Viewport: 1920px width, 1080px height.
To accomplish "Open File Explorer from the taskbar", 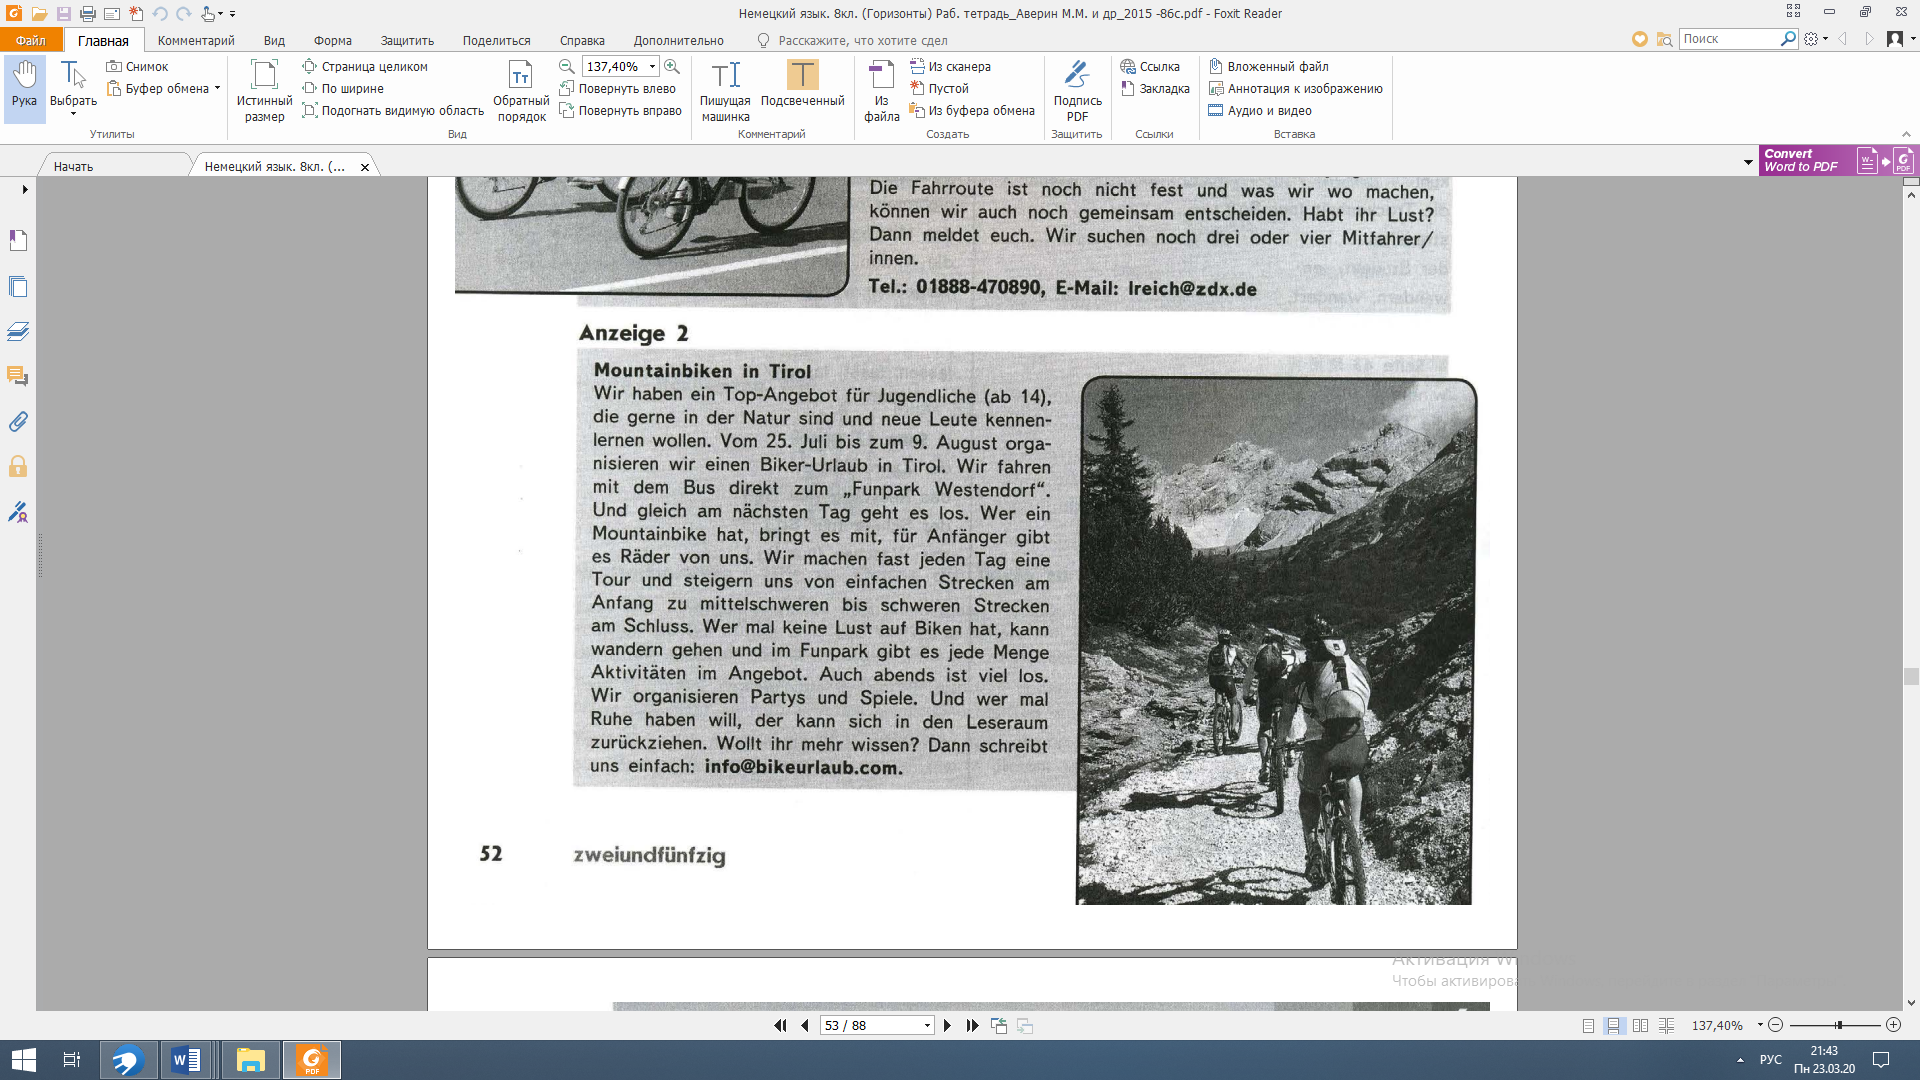I will click(250, 1060).
